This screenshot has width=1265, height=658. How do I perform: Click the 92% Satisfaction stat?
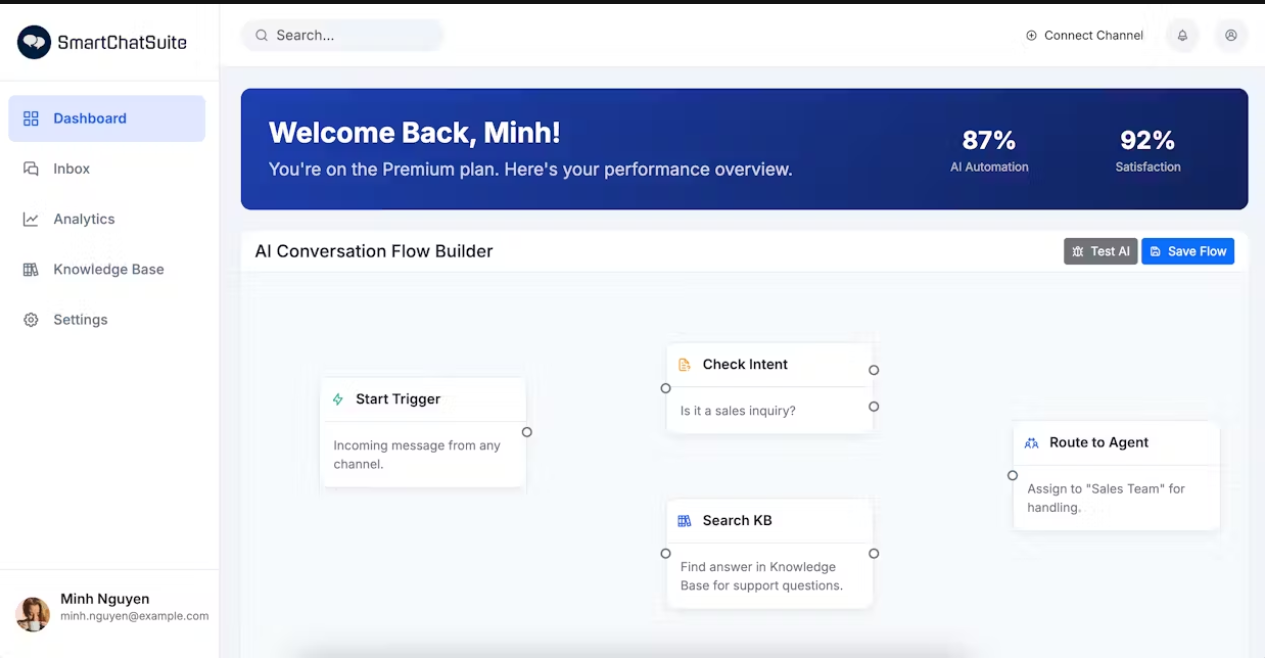point(1148,151)
